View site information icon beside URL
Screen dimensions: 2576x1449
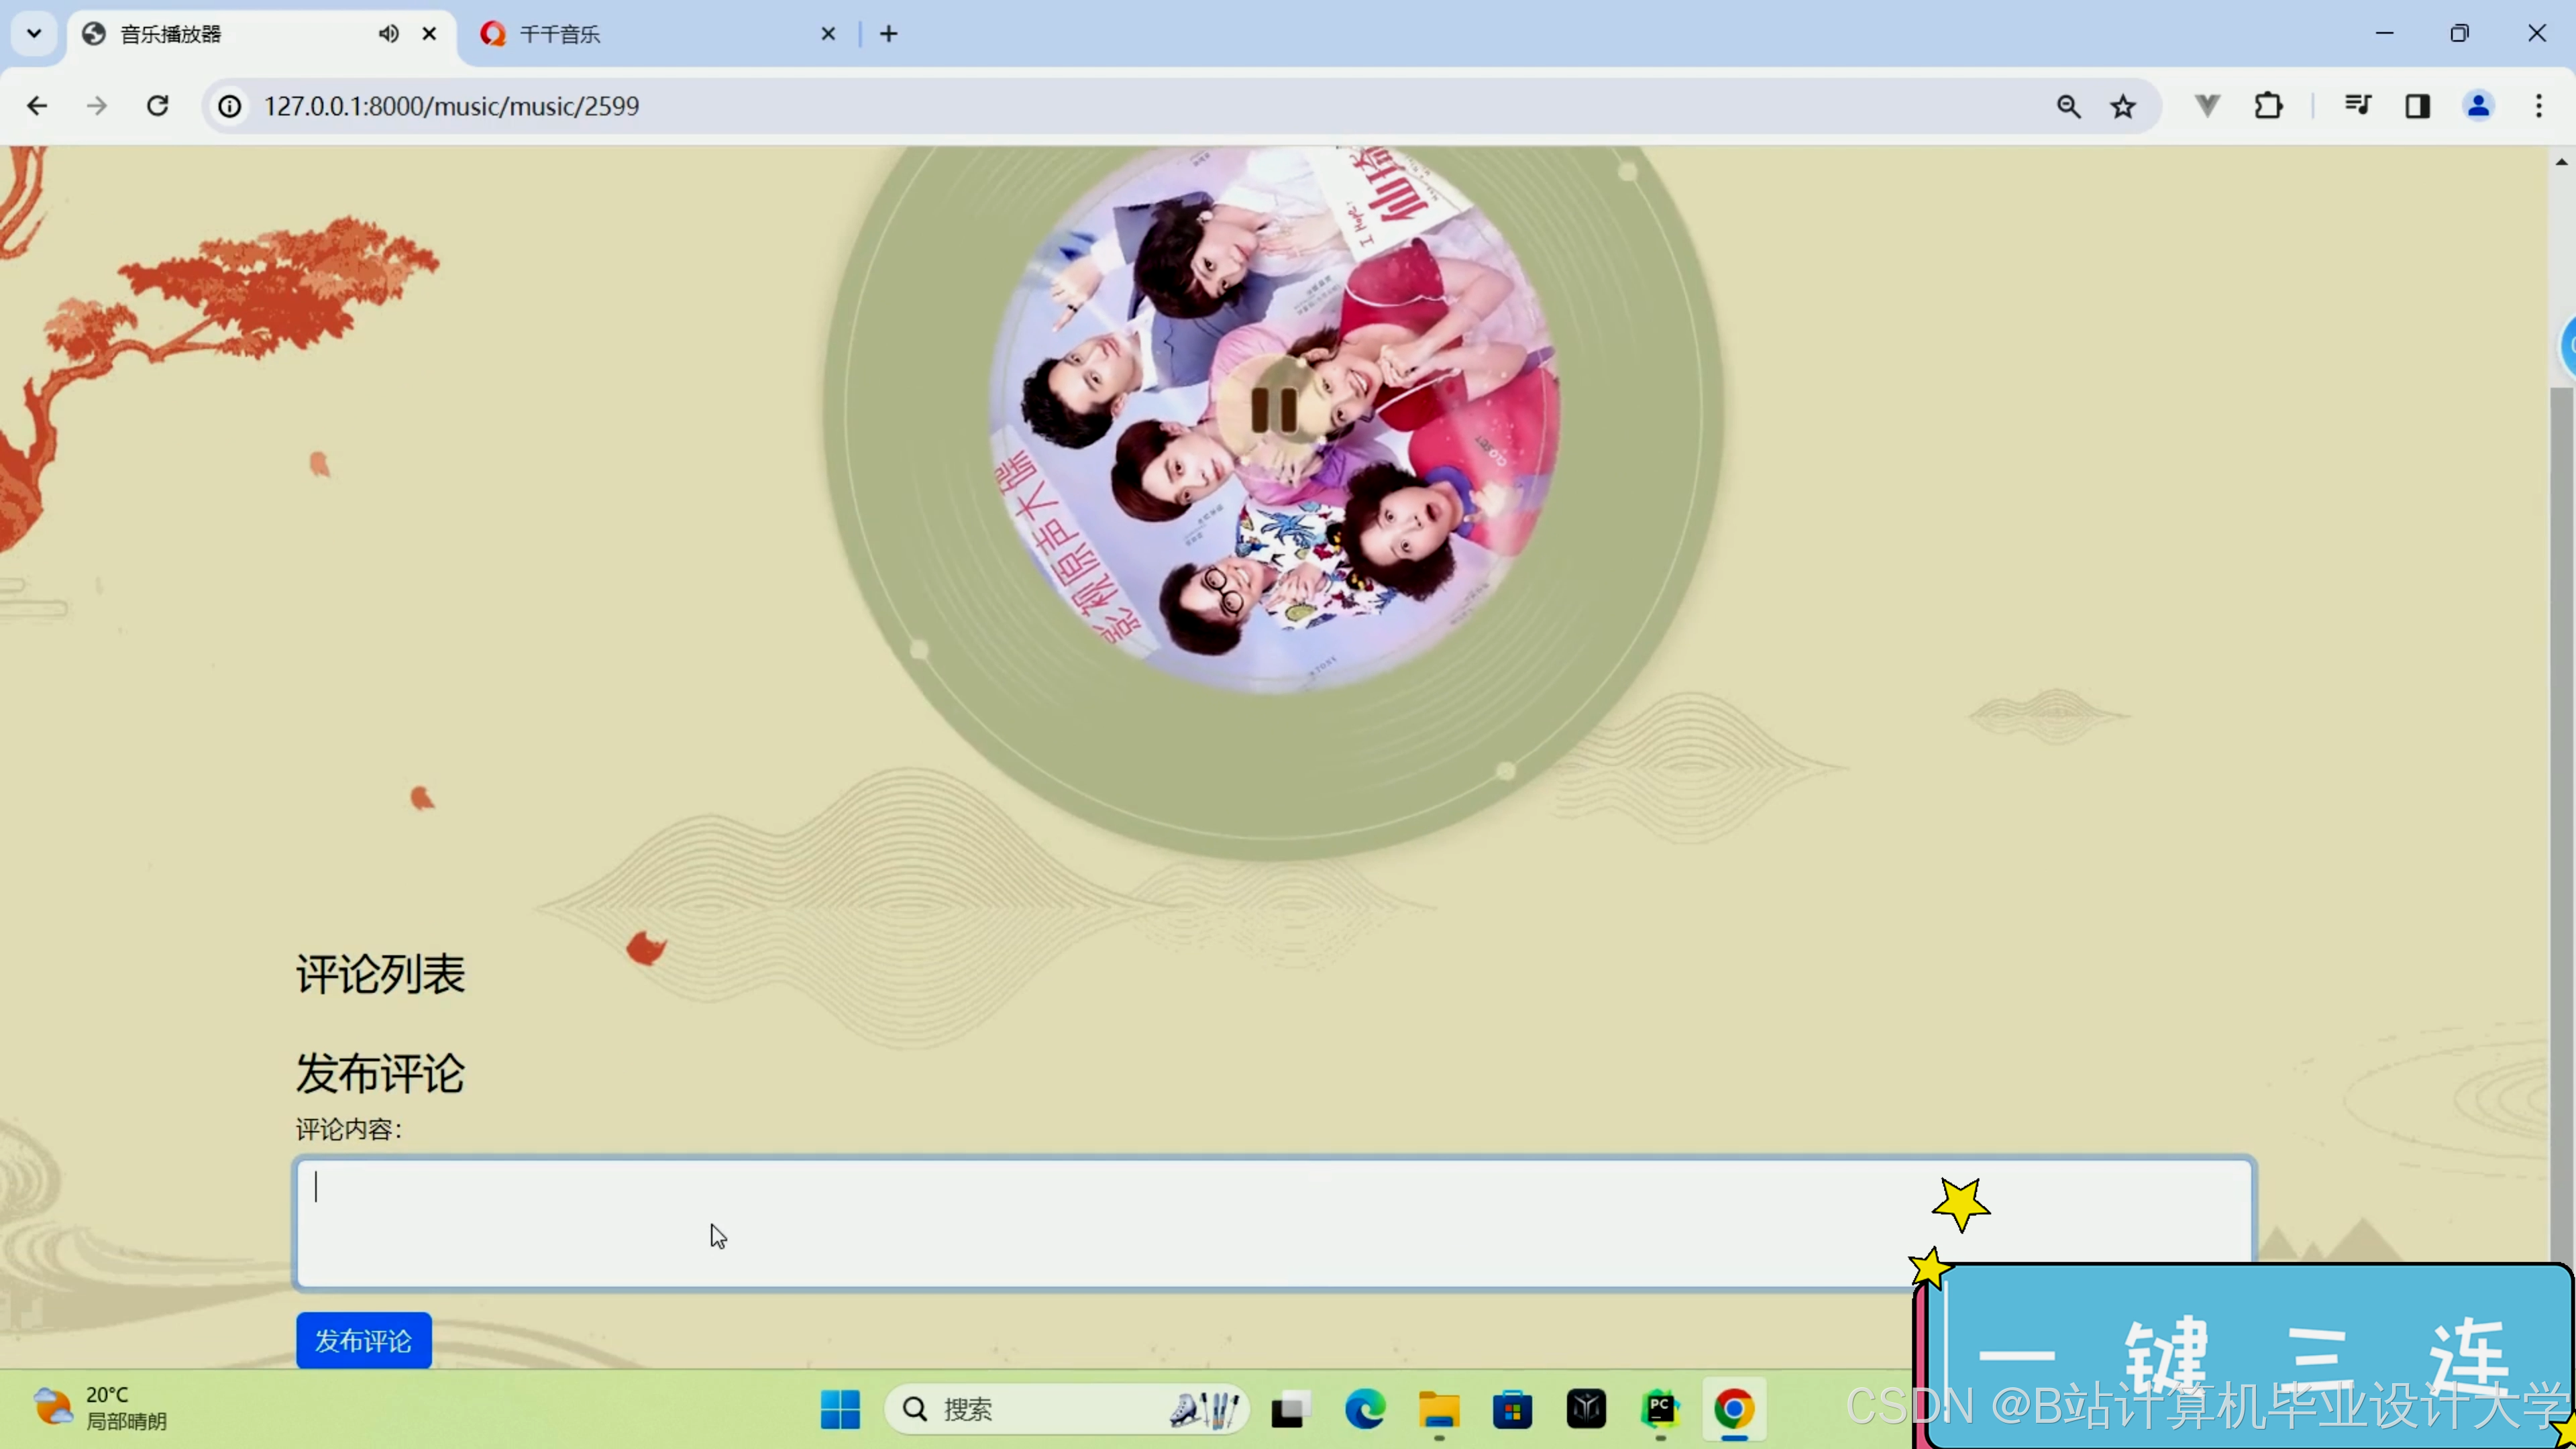click(x=230, y=106)
